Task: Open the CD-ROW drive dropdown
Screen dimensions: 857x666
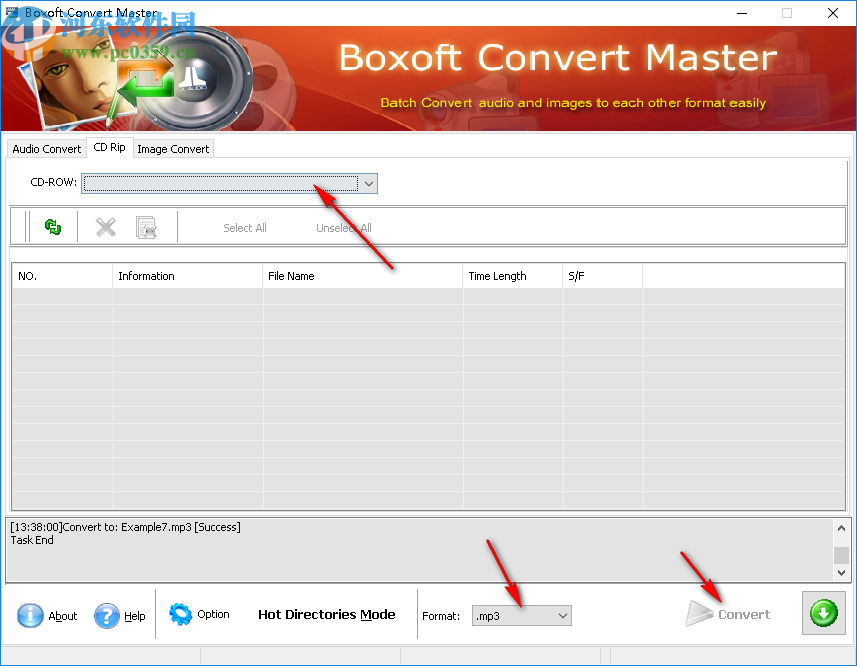Action: (x=367, y=183)
